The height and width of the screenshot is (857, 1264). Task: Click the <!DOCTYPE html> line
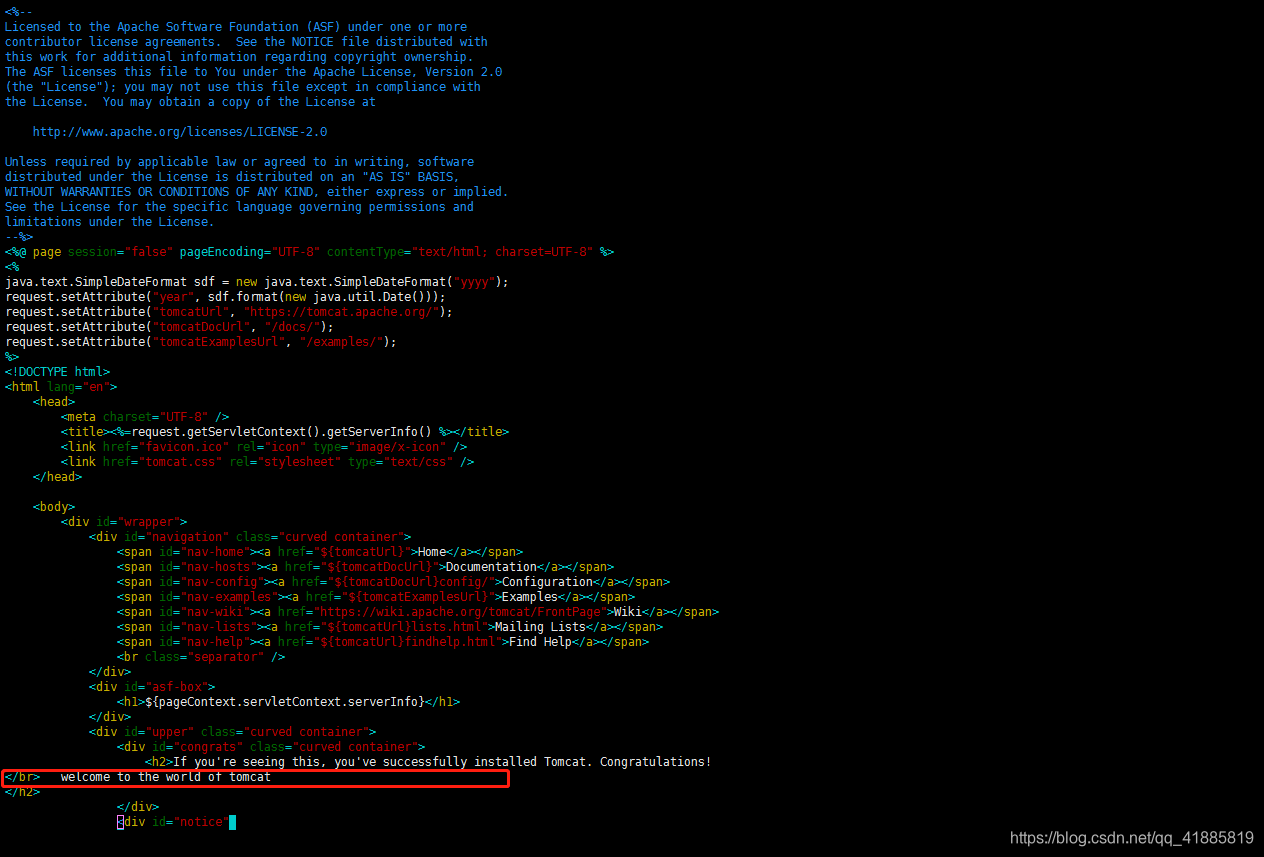58,372
